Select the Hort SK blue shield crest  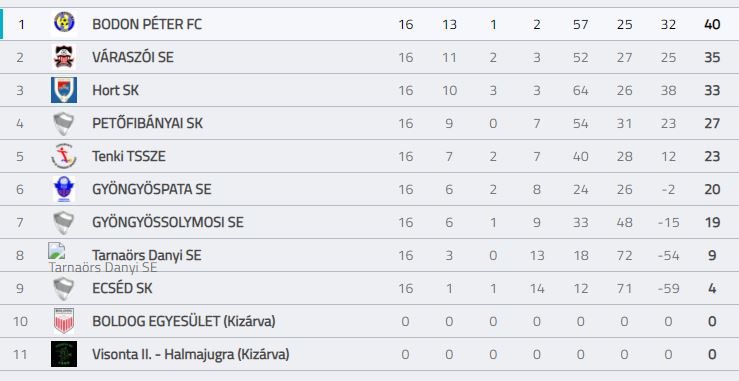tap(64, 90)
